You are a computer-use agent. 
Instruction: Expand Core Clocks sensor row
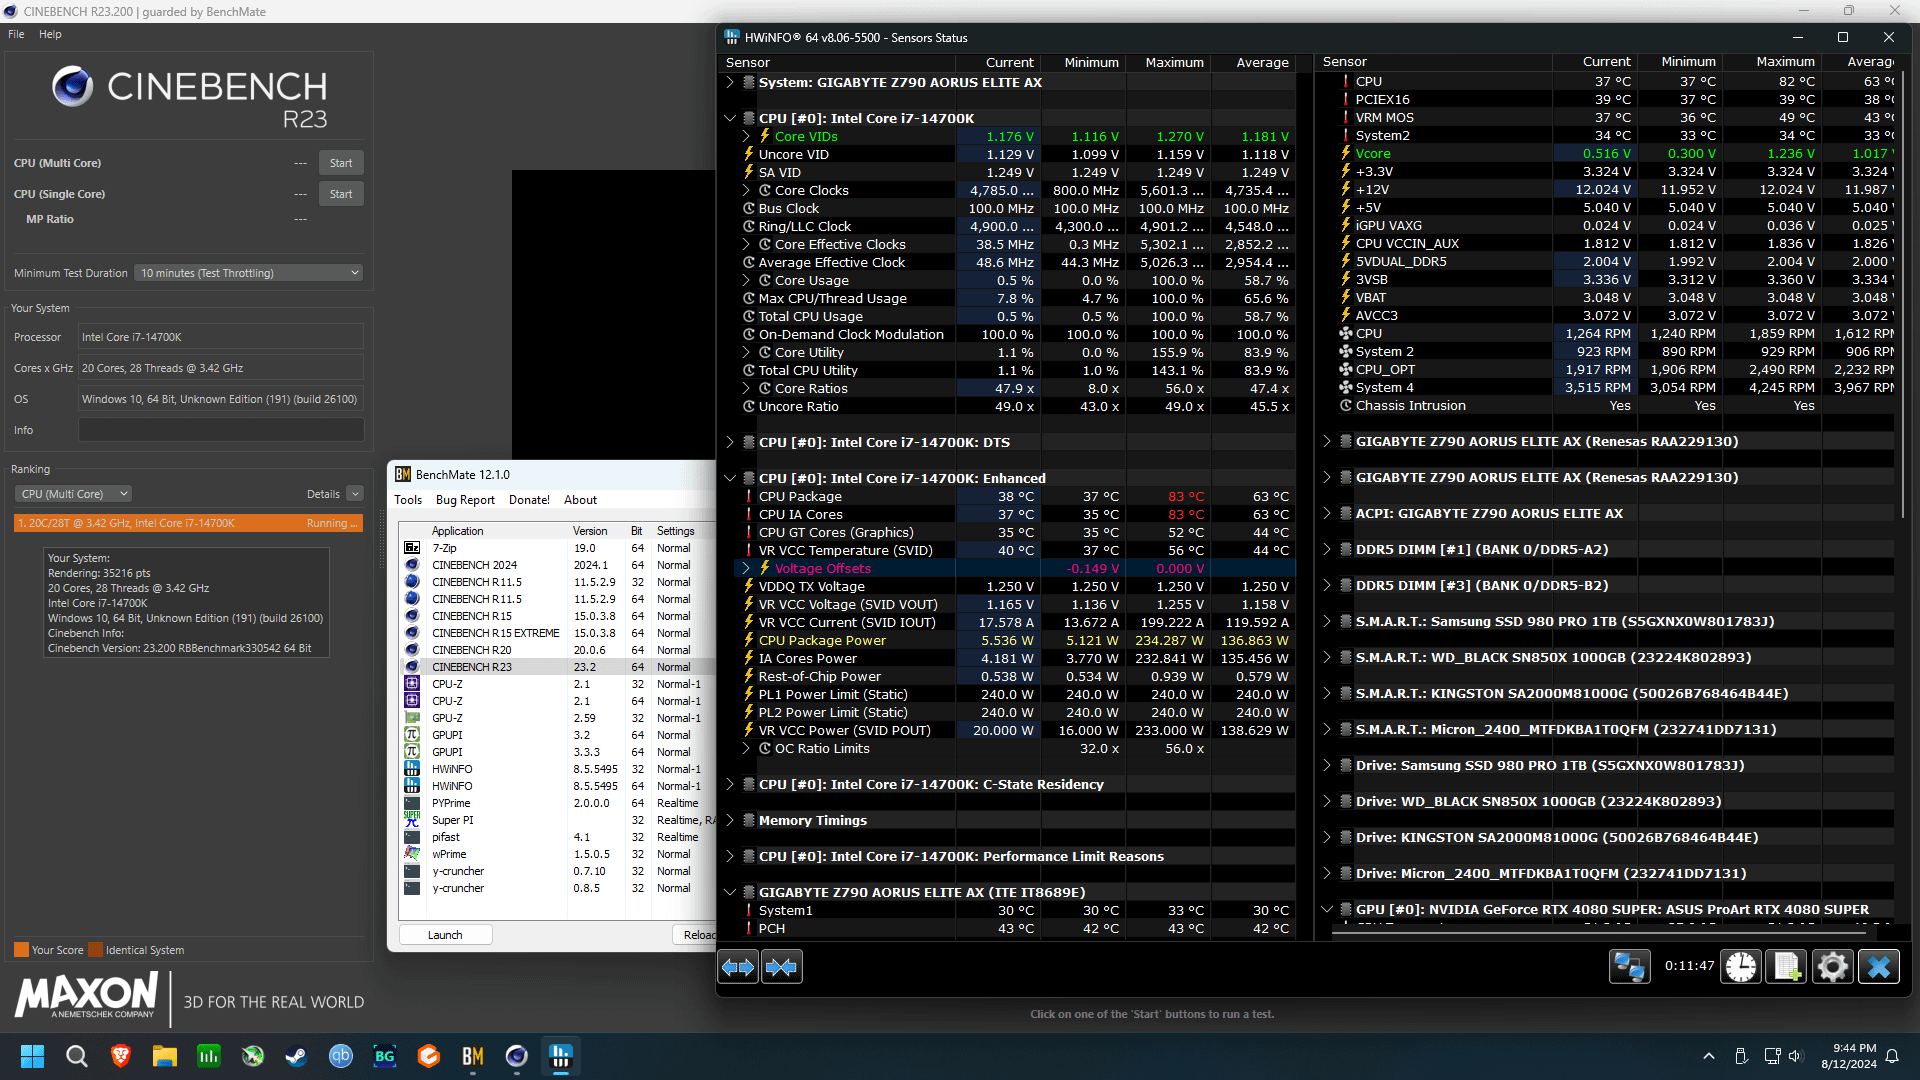click(746, 190)
